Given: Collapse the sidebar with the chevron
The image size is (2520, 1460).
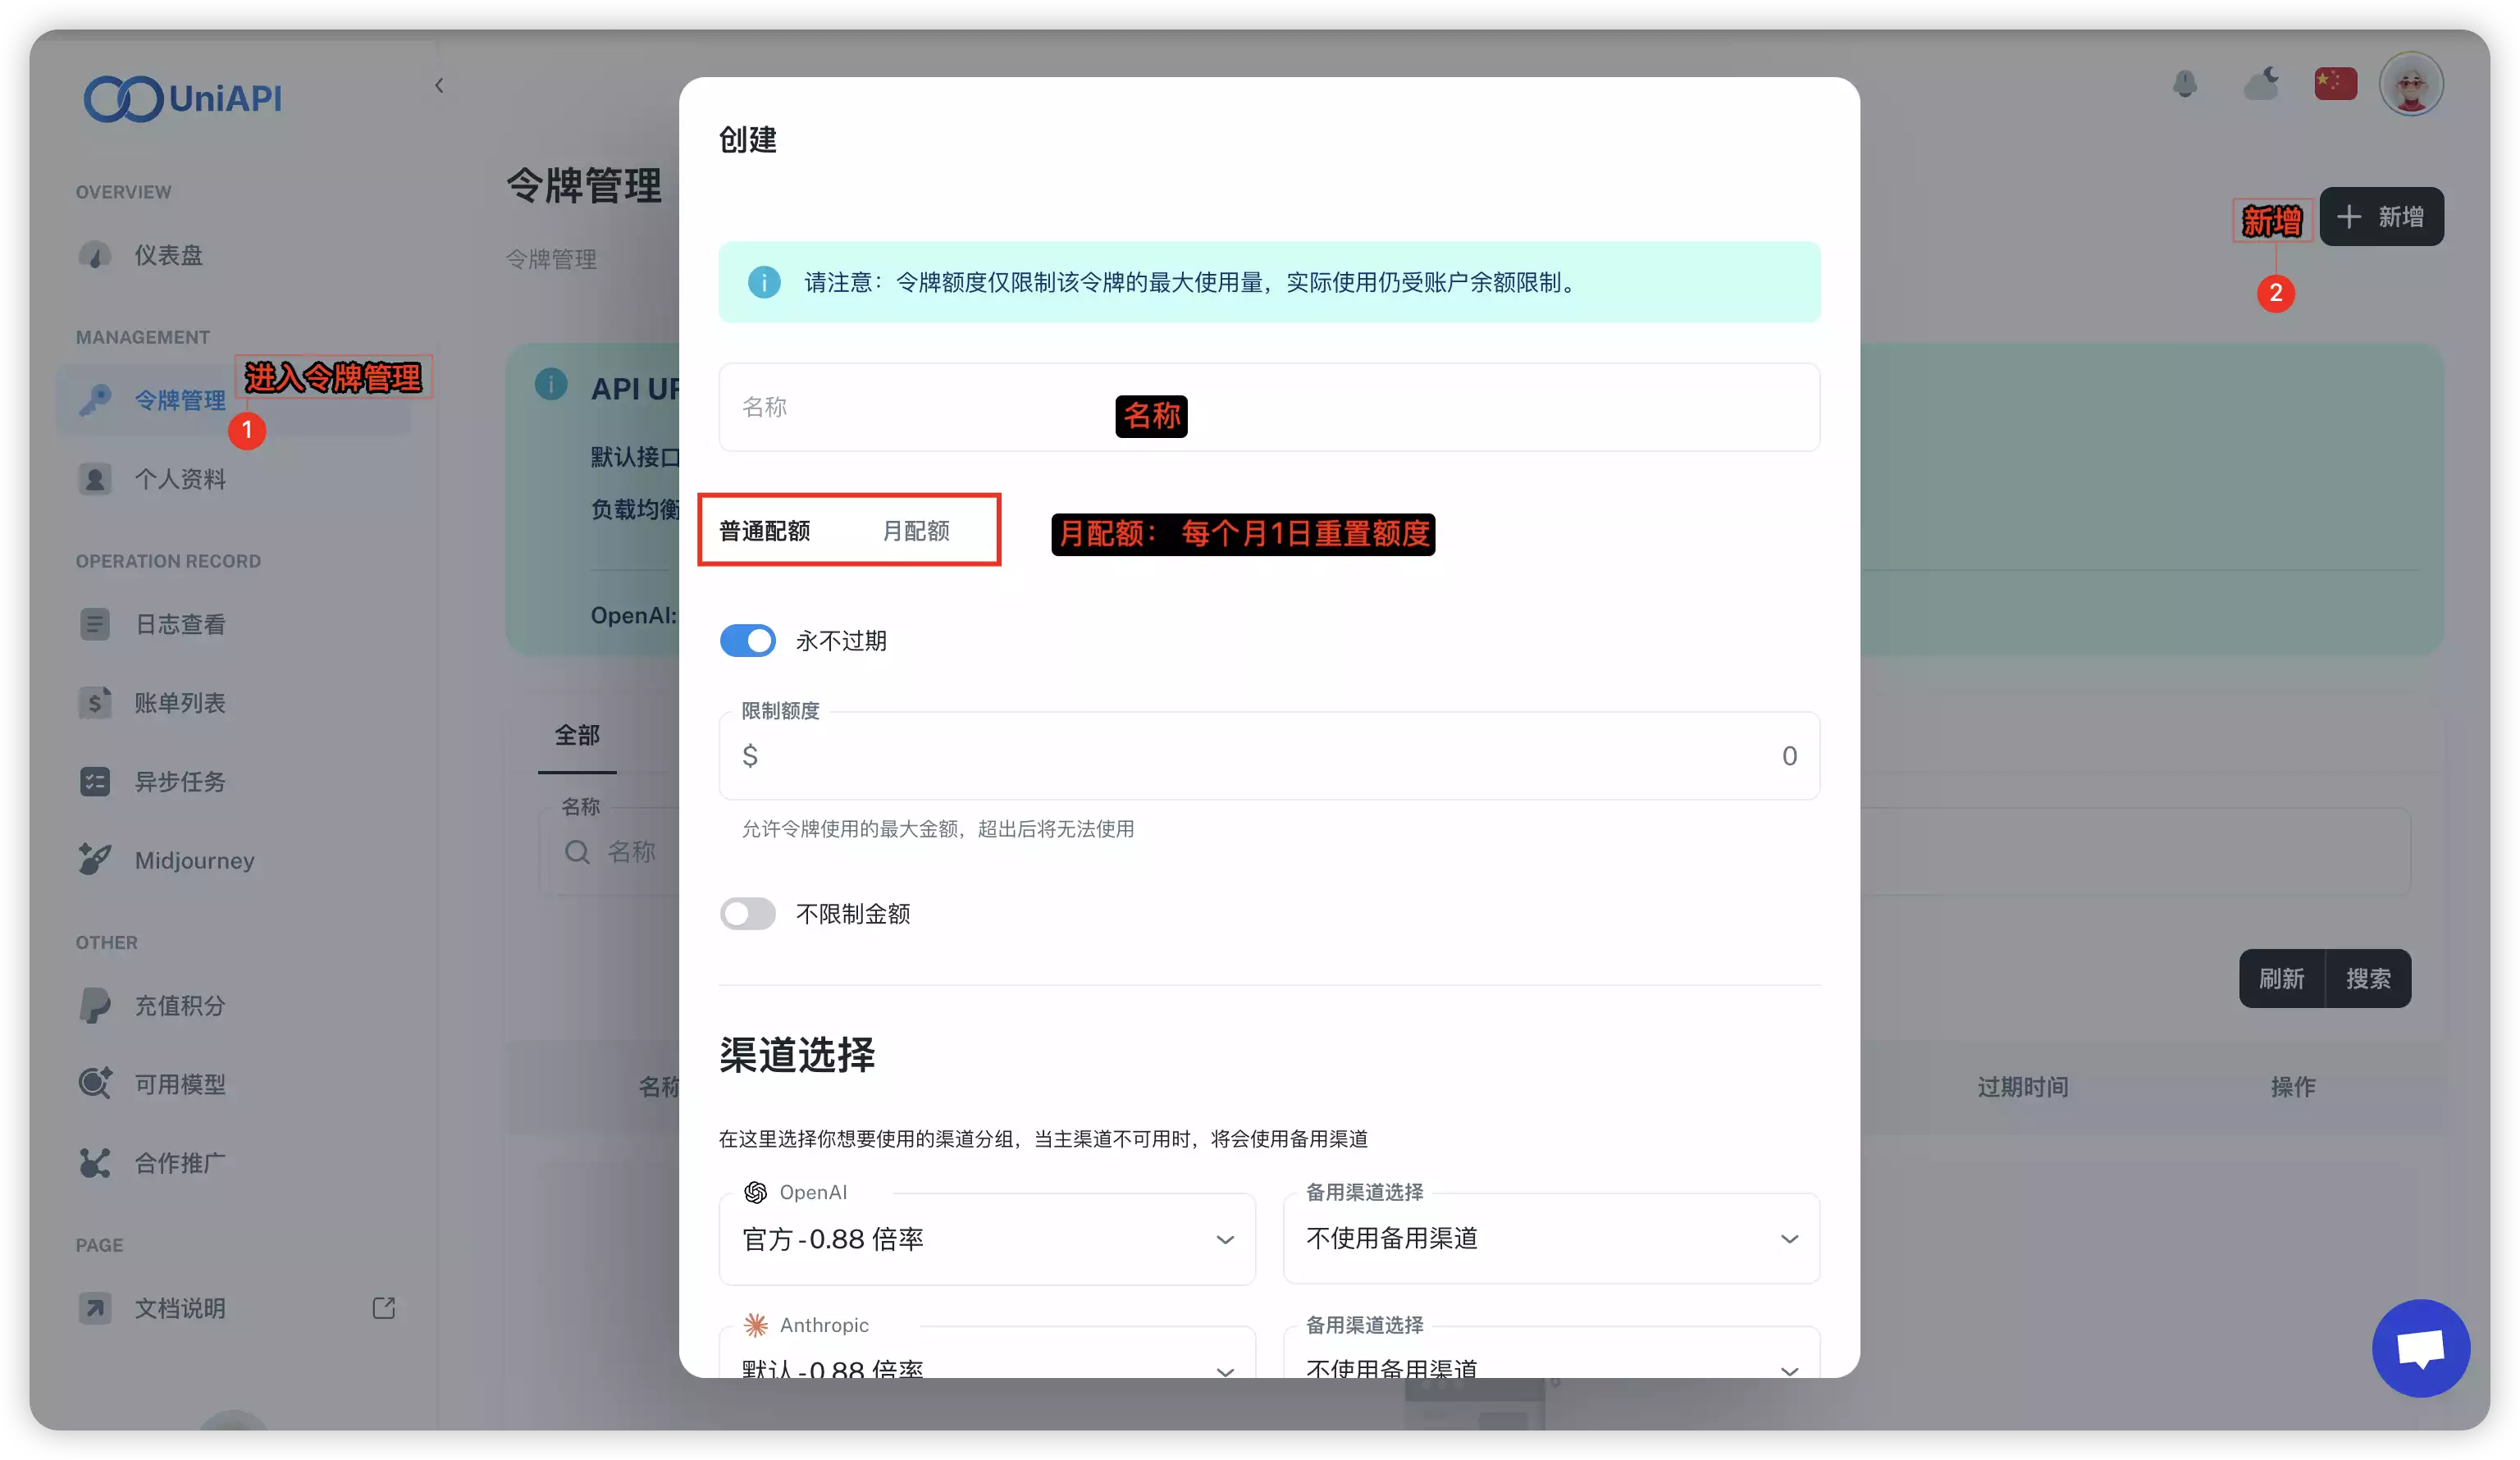Looking at the screenshot, I should pyautogui.click(x=439, y=85).
